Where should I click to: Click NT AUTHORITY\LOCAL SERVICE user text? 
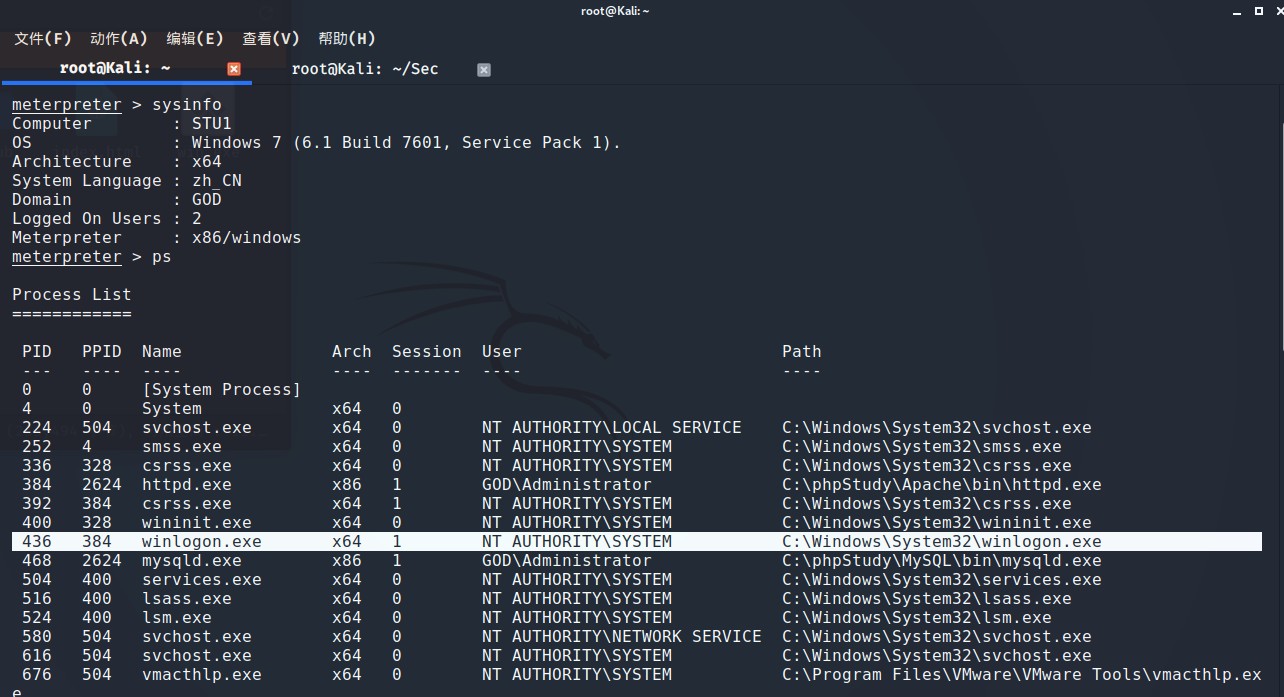[612, 428]
